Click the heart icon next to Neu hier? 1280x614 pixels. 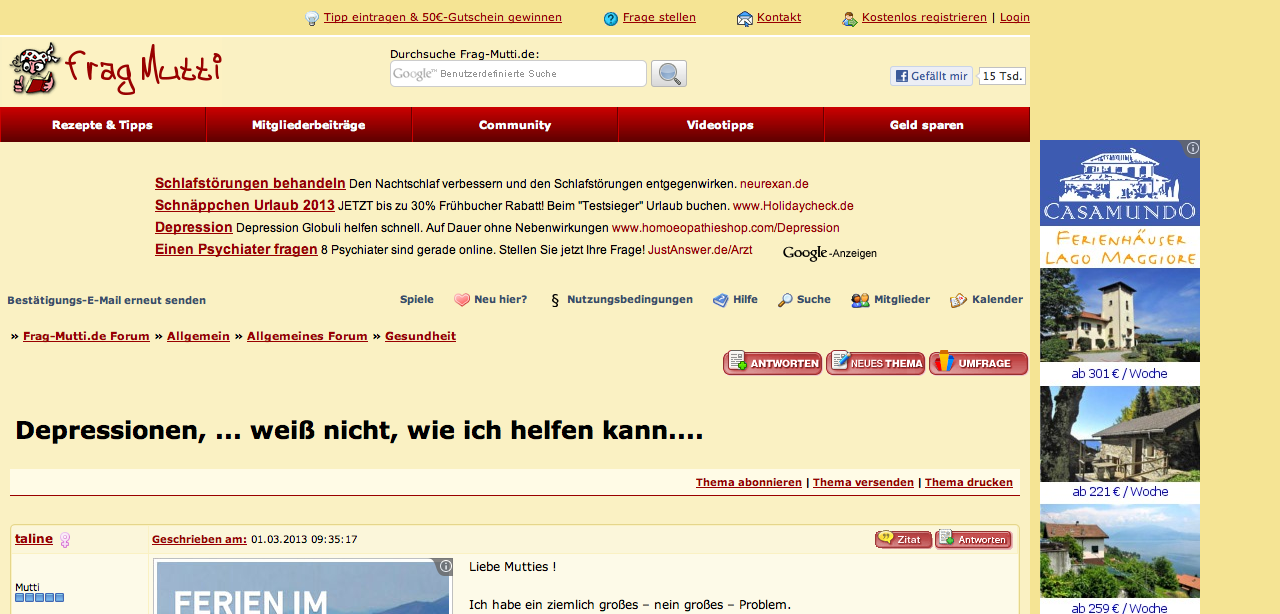462,300
